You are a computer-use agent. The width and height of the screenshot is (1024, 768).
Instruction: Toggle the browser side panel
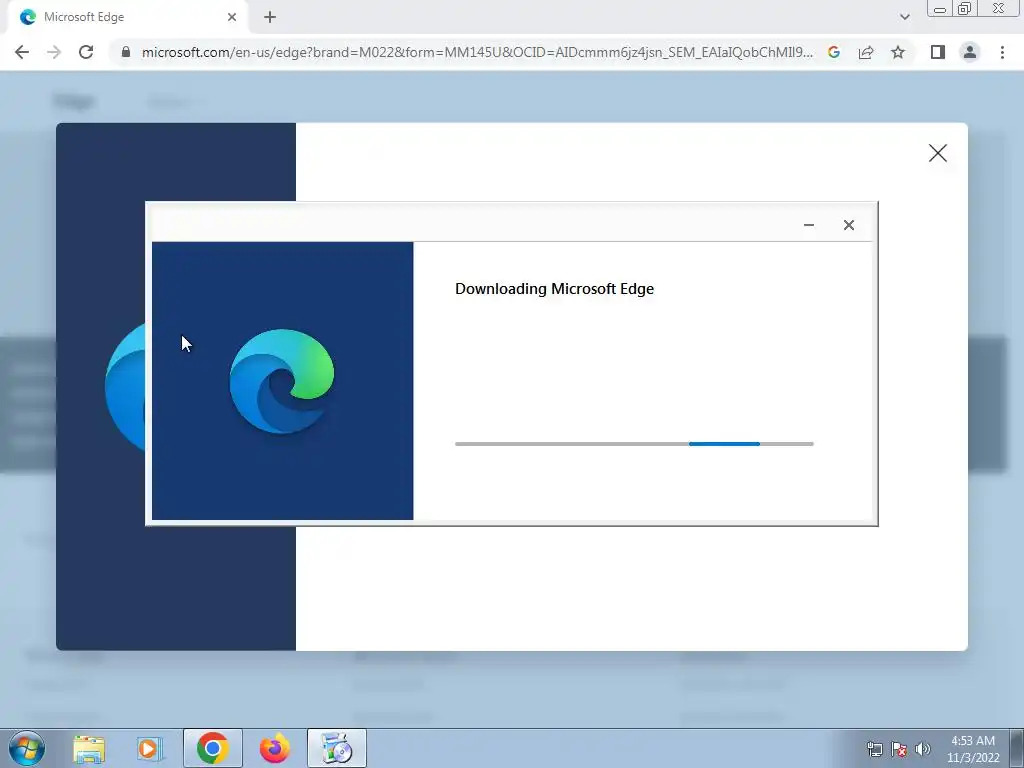tap(938, 52)
